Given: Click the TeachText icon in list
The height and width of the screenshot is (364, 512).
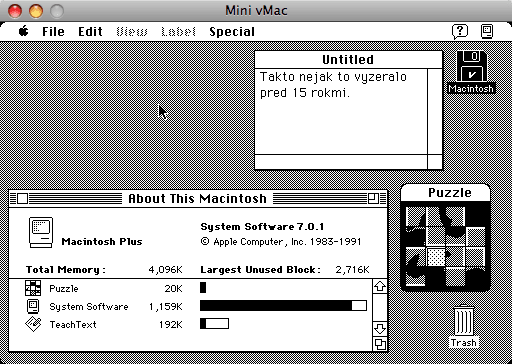Looking at the screenshot, I should pyautogui.click(x=33, y=324).
